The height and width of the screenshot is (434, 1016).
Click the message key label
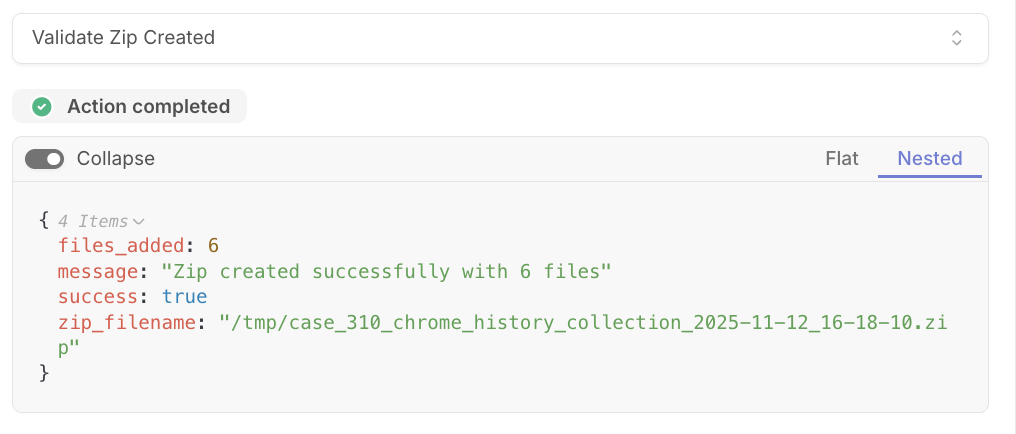[95, 271]
